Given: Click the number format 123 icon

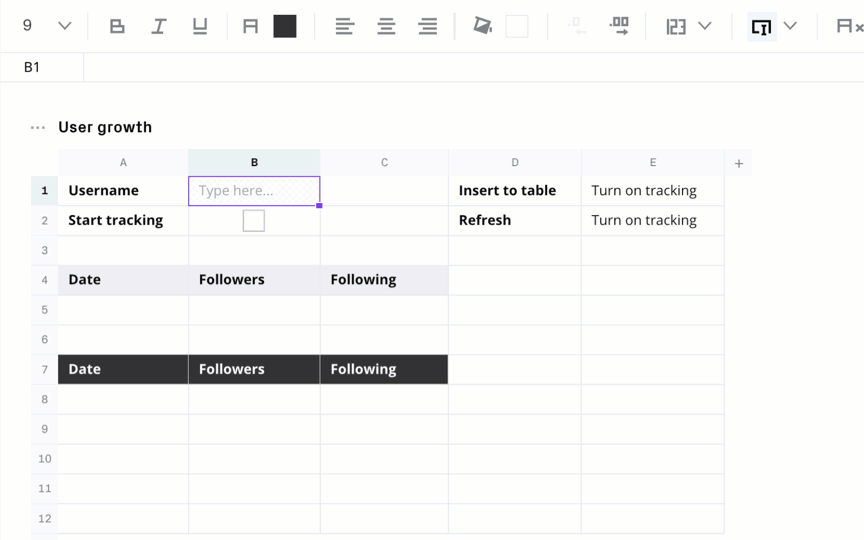Looking at the screenshot, I should point(676,26).
